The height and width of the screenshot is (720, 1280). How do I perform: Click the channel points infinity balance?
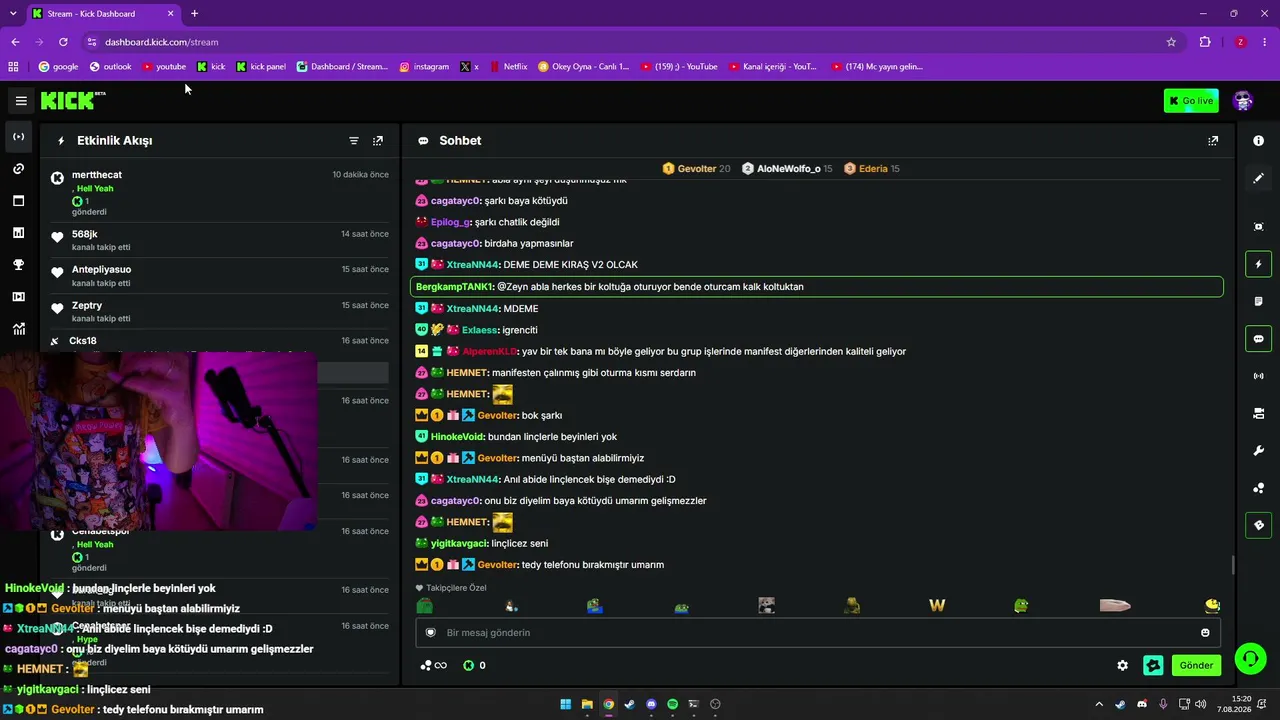(433, 665)
